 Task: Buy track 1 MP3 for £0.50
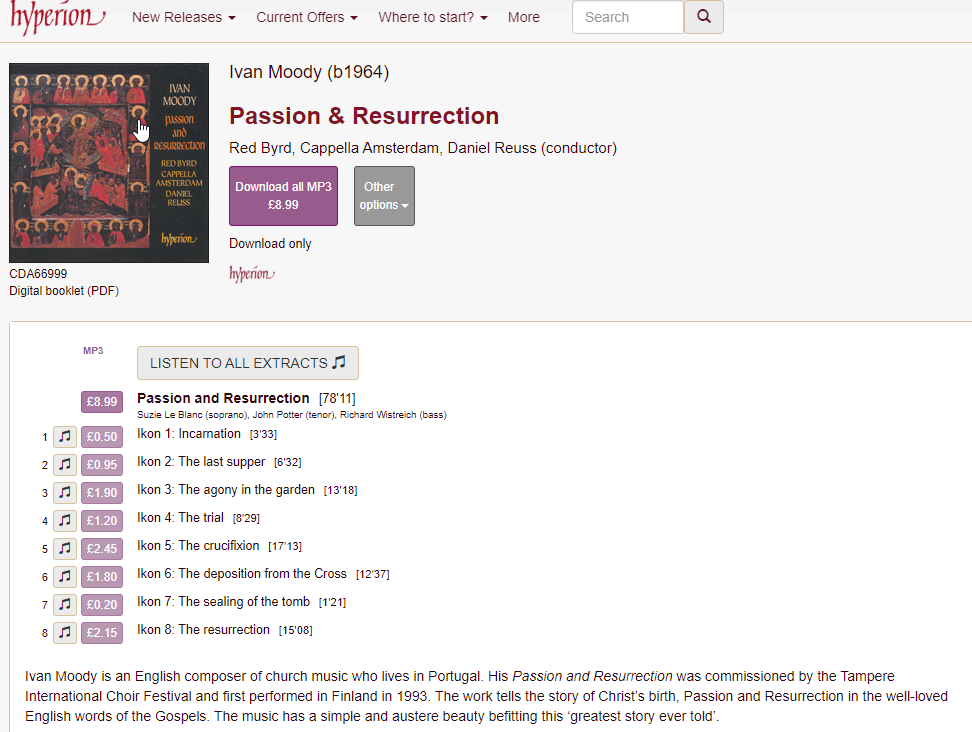pyautogui.click(x=102, y=437)
